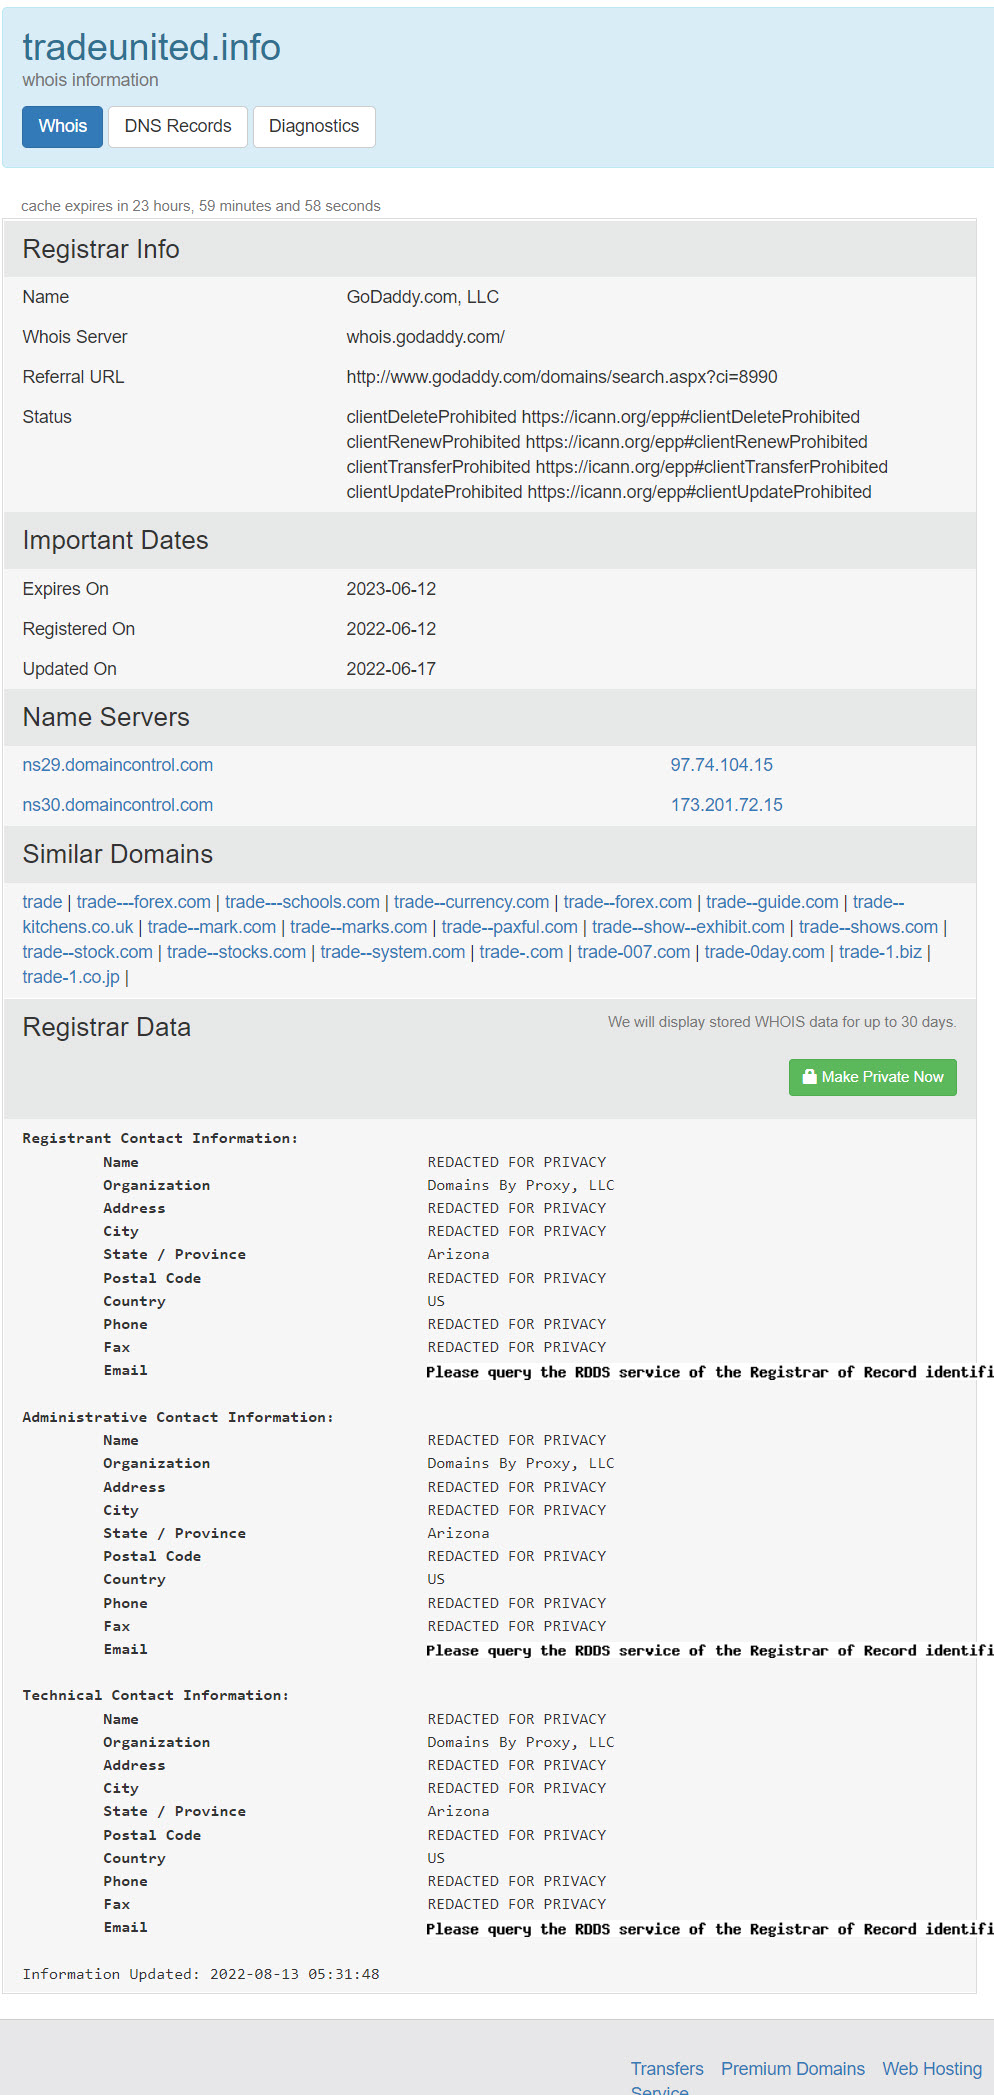
Task: Click the clientTransferProhibited status line
Action: point(617,467)
